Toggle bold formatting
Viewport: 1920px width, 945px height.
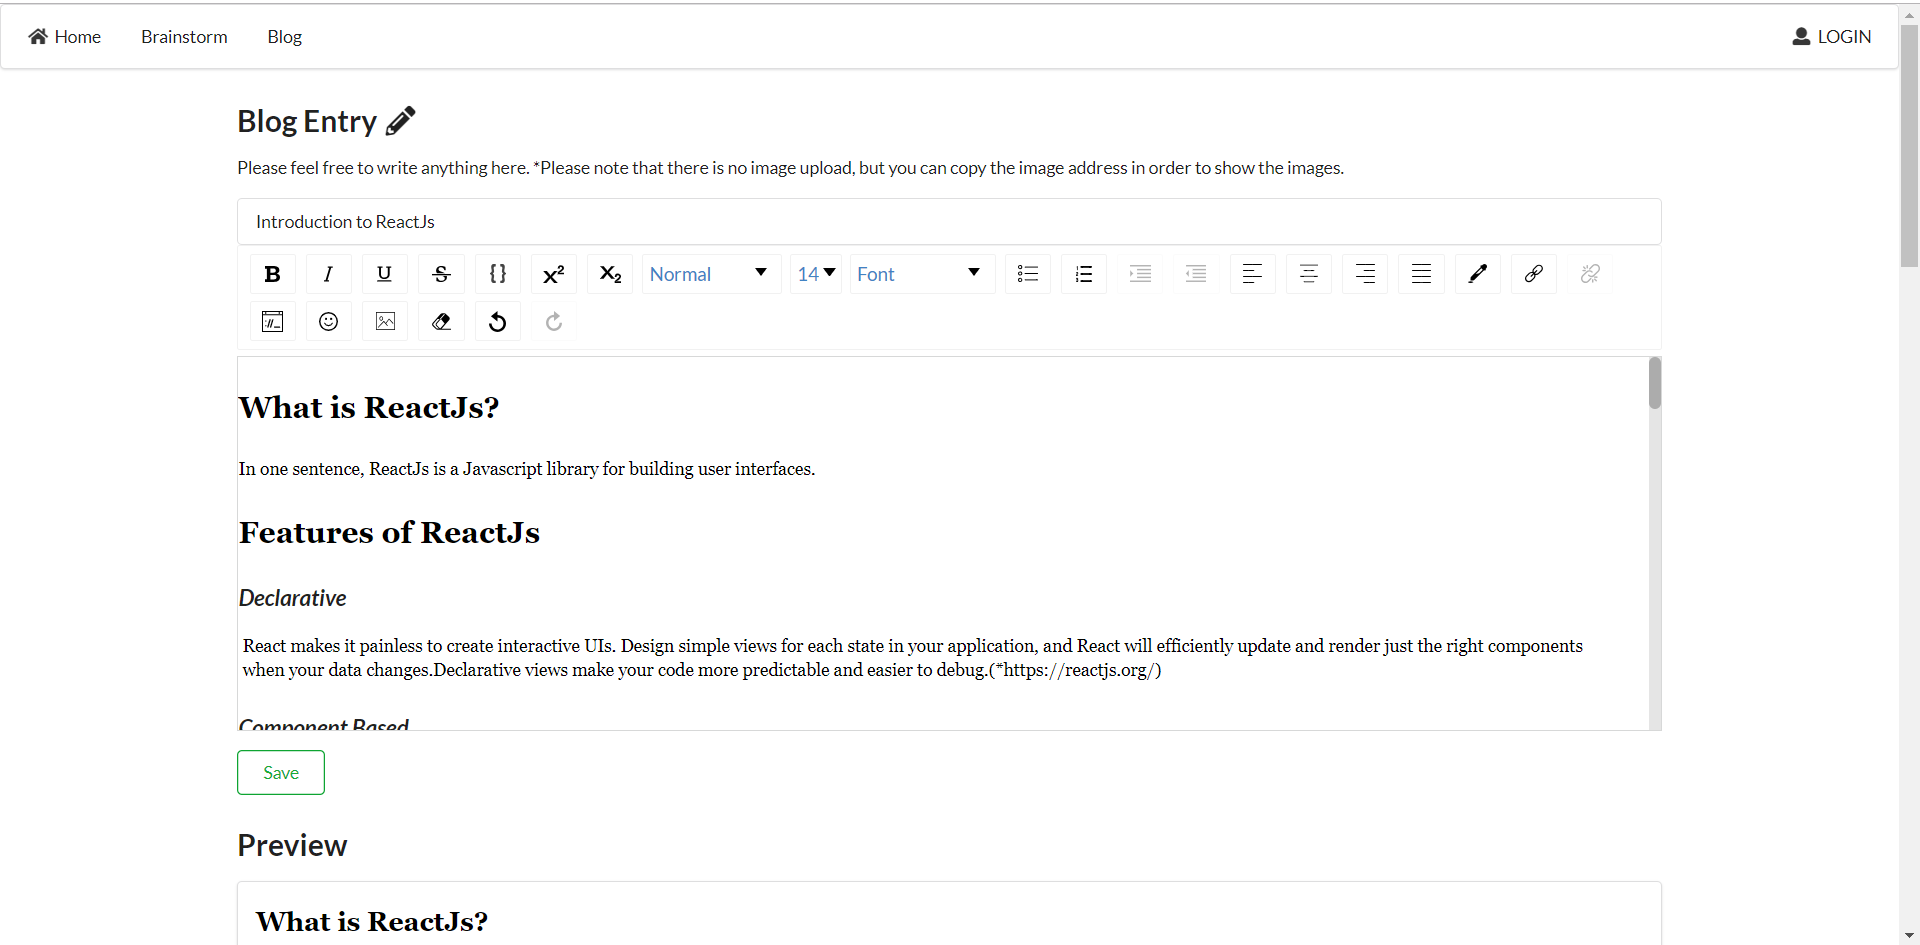[x=272, y=274]
